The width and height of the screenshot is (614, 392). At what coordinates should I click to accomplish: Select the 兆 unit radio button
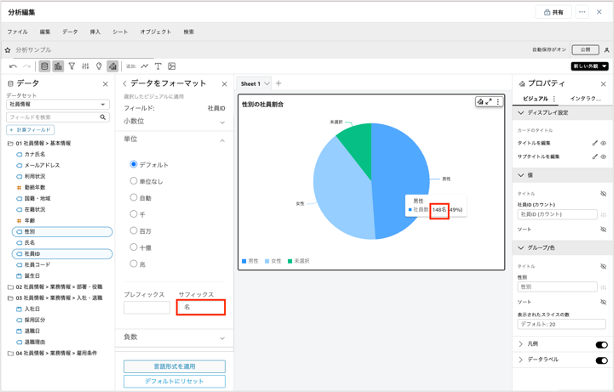coord(134,264)
